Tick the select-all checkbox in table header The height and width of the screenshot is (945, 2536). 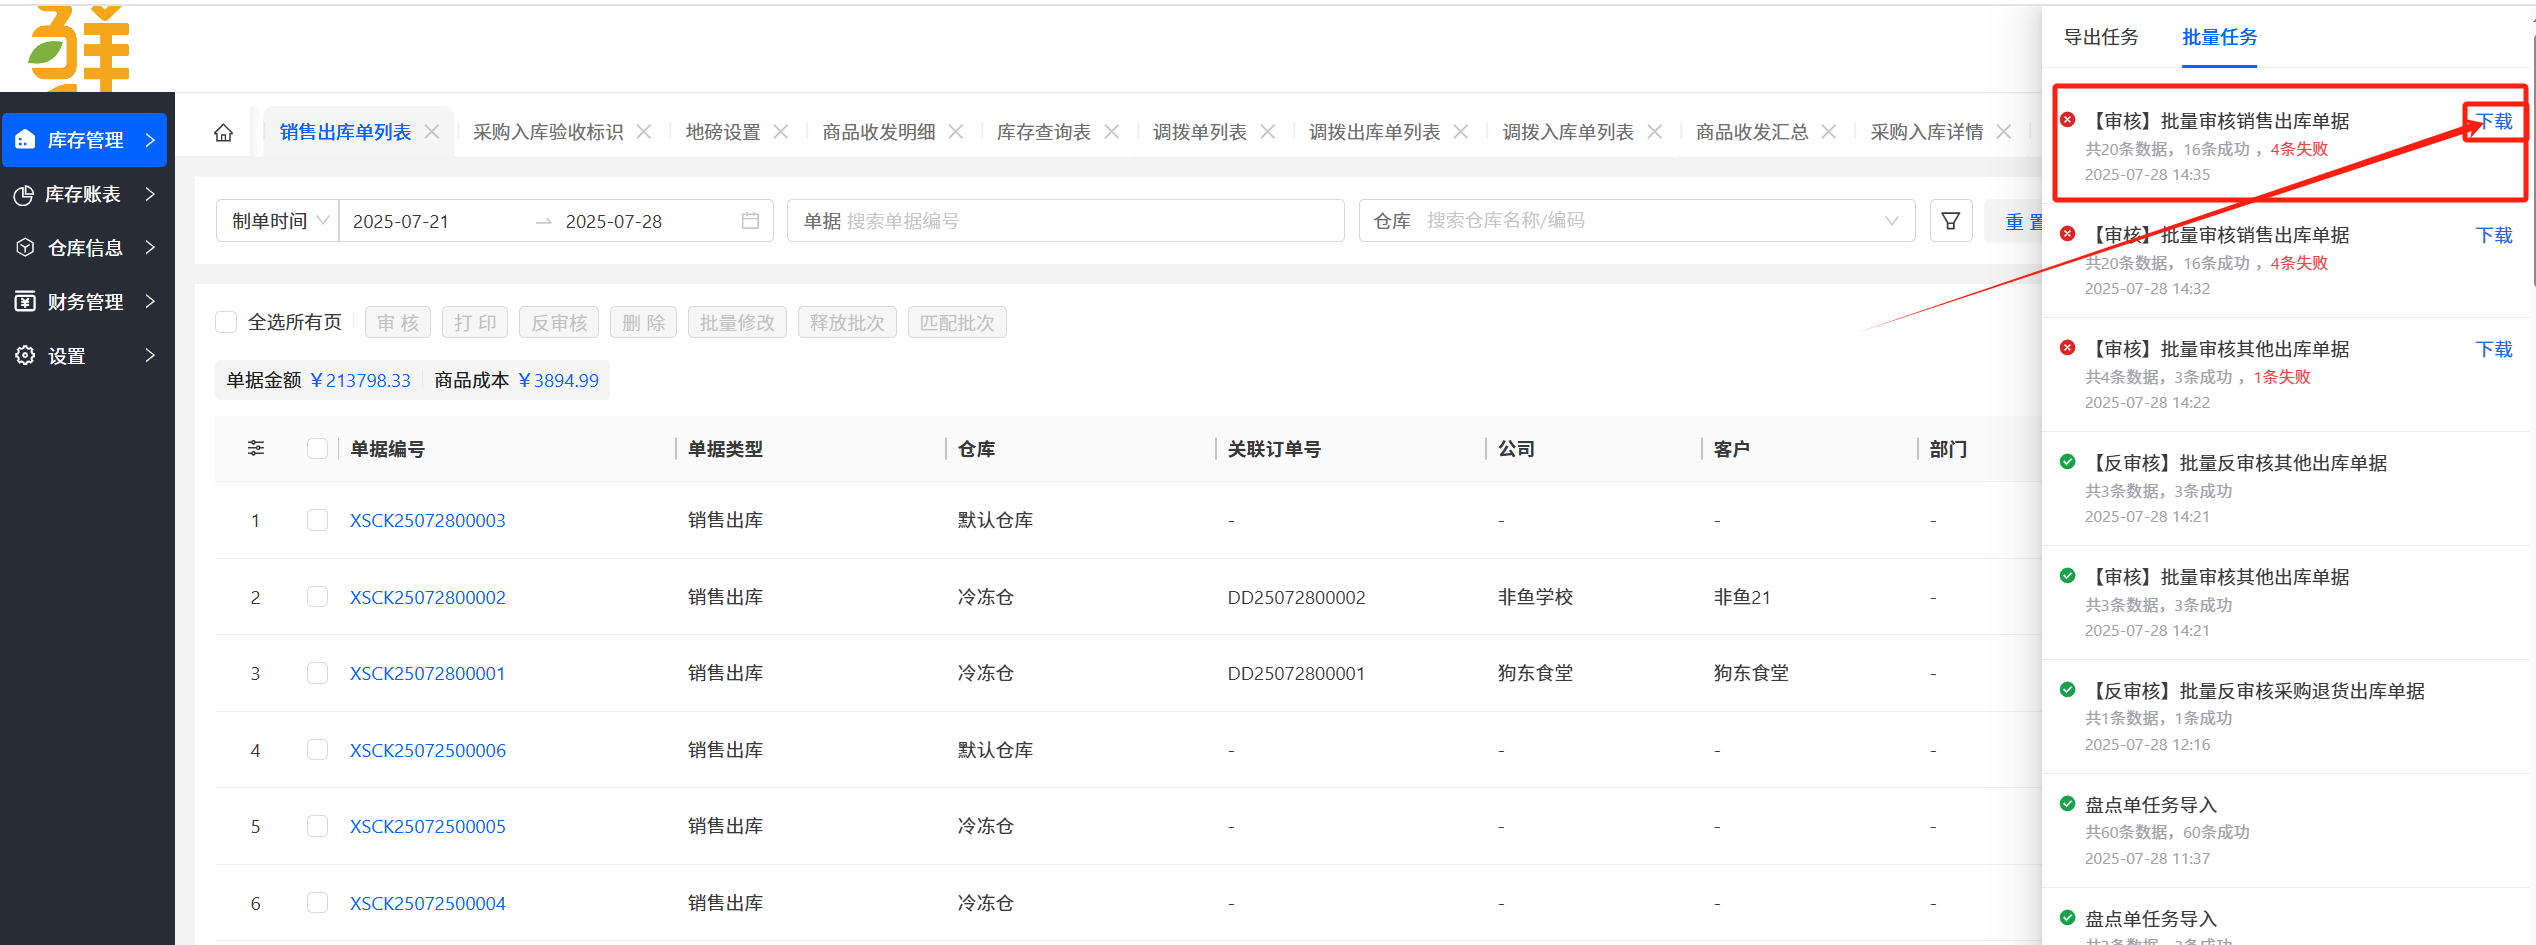coord(317,449)
